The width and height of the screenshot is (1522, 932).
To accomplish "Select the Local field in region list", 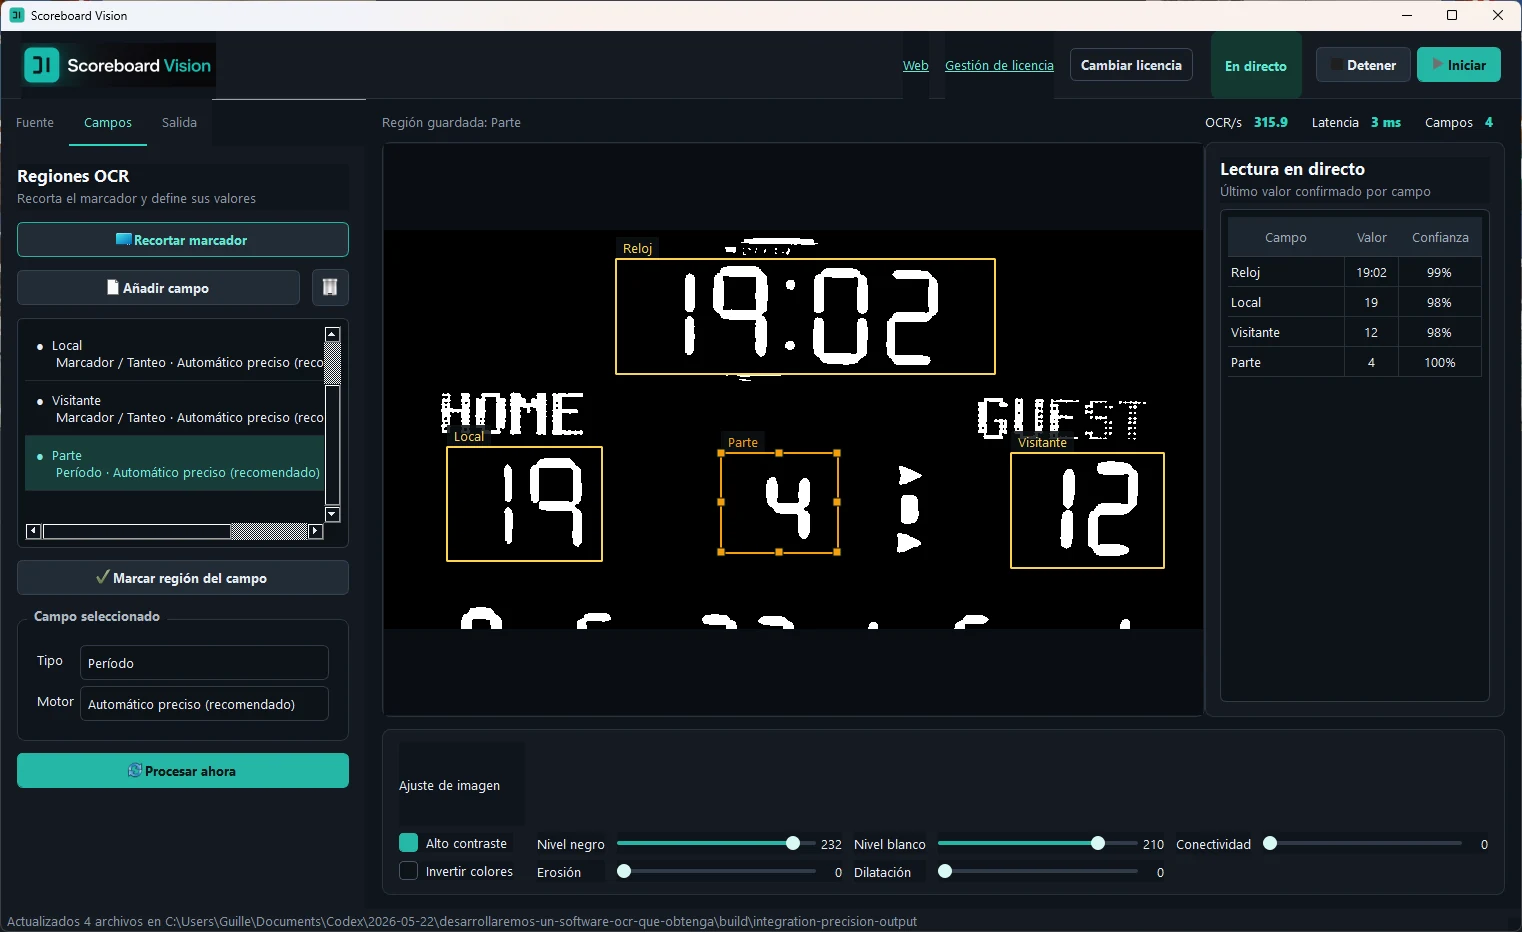I will point(174,353).
